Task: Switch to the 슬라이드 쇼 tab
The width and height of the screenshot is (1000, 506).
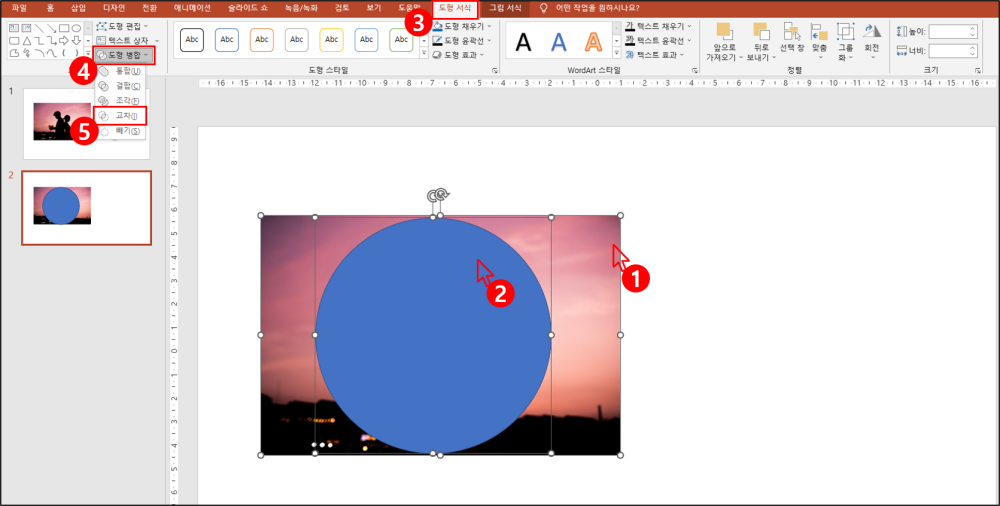Action: click(x=249, y=8)
